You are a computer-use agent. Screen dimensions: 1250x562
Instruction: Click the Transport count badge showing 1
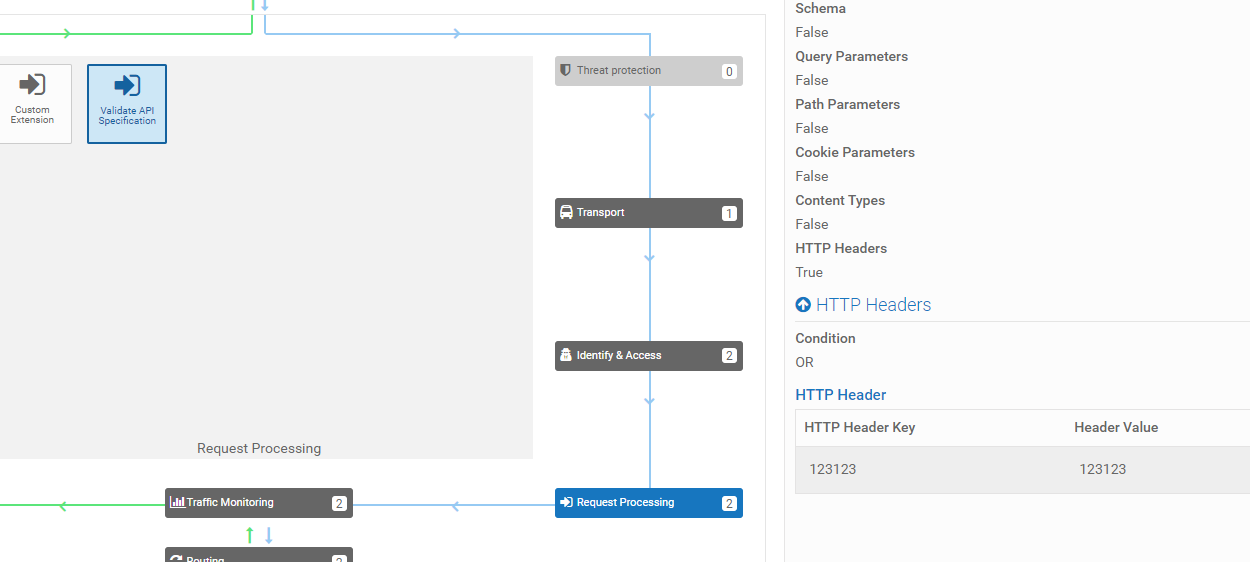[729, 213]
